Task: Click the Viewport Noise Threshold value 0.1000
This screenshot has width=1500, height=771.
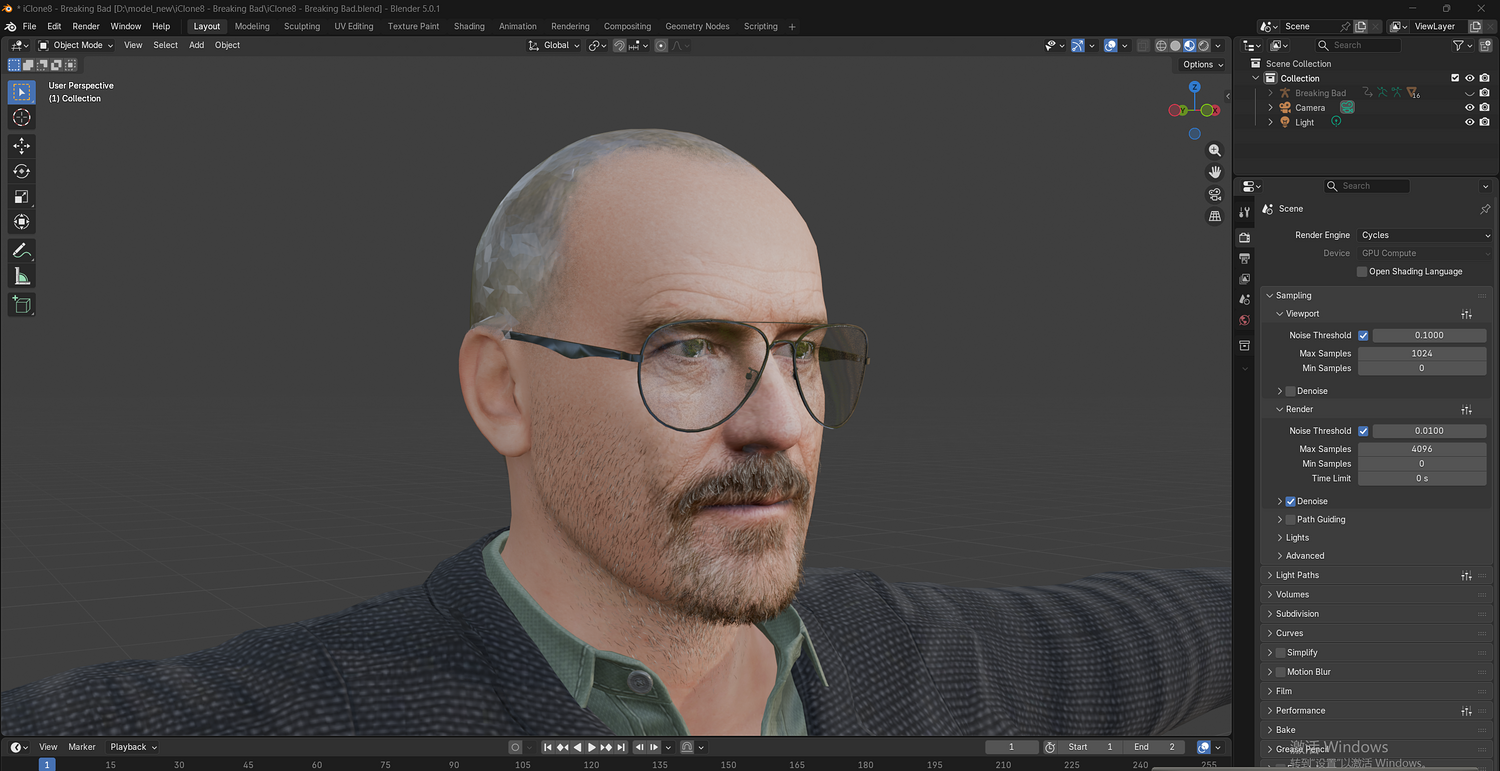Action: pyautogui.click(x=1429, y=336)
